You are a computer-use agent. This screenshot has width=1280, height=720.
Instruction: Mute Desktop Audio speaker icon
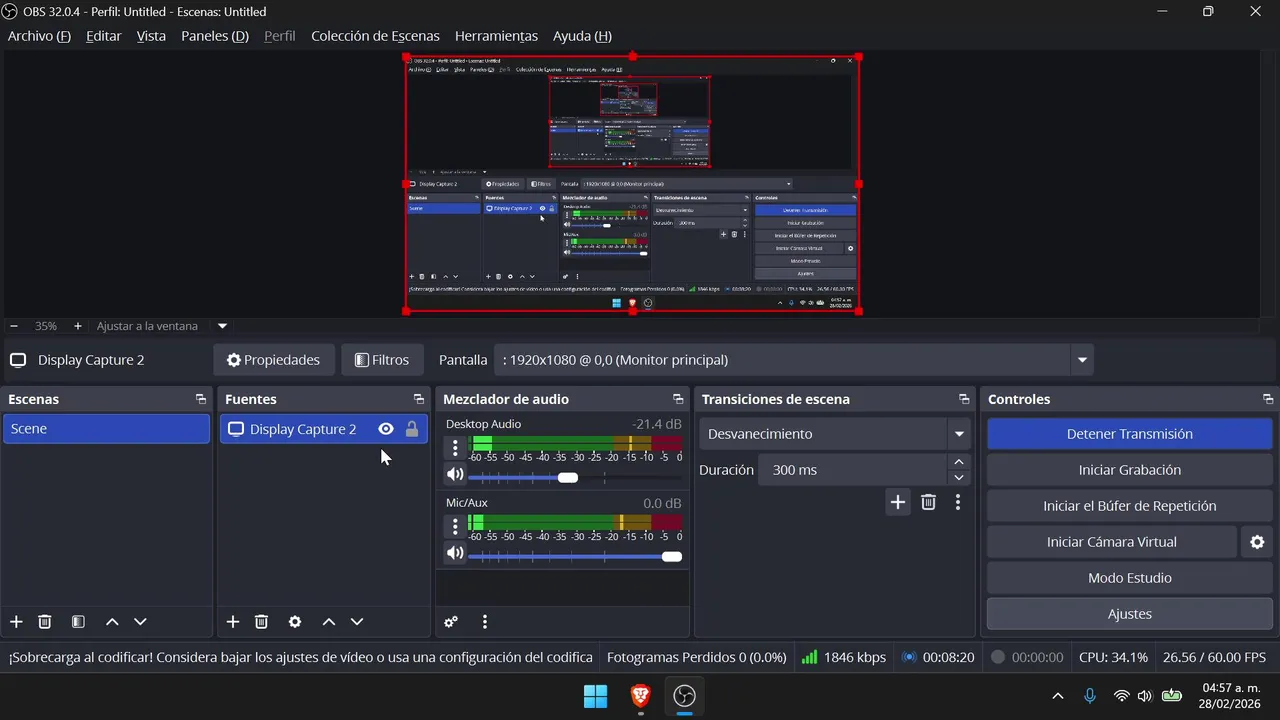(x=455, y=475)
